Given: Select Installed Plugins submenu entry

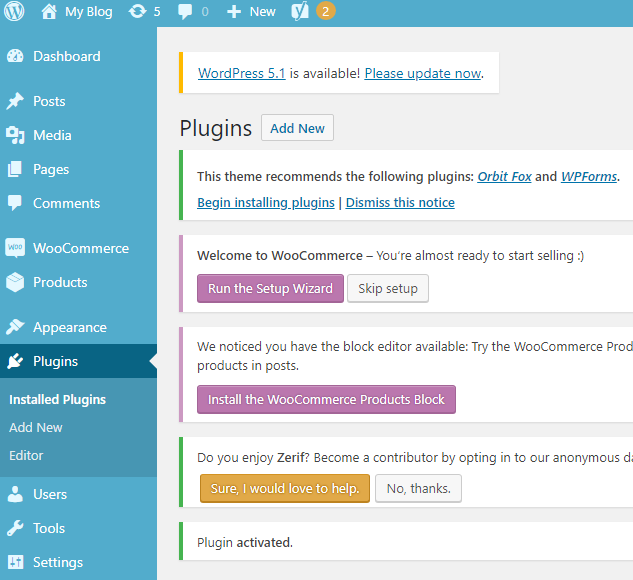Looking at the screenshot, I should 57,399.
